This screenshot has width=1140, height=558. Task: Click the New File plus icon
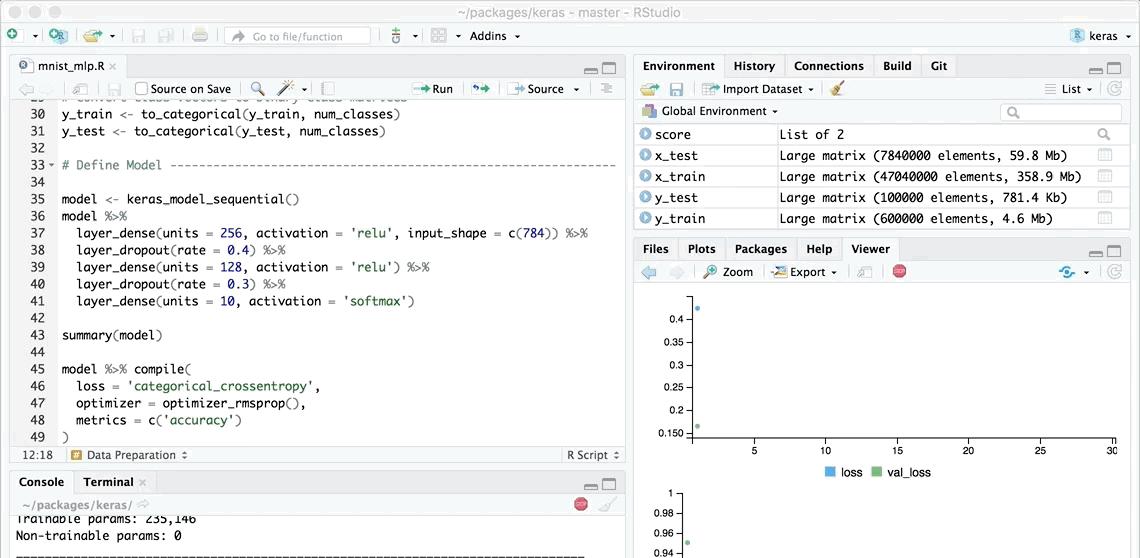pos(14,35)
